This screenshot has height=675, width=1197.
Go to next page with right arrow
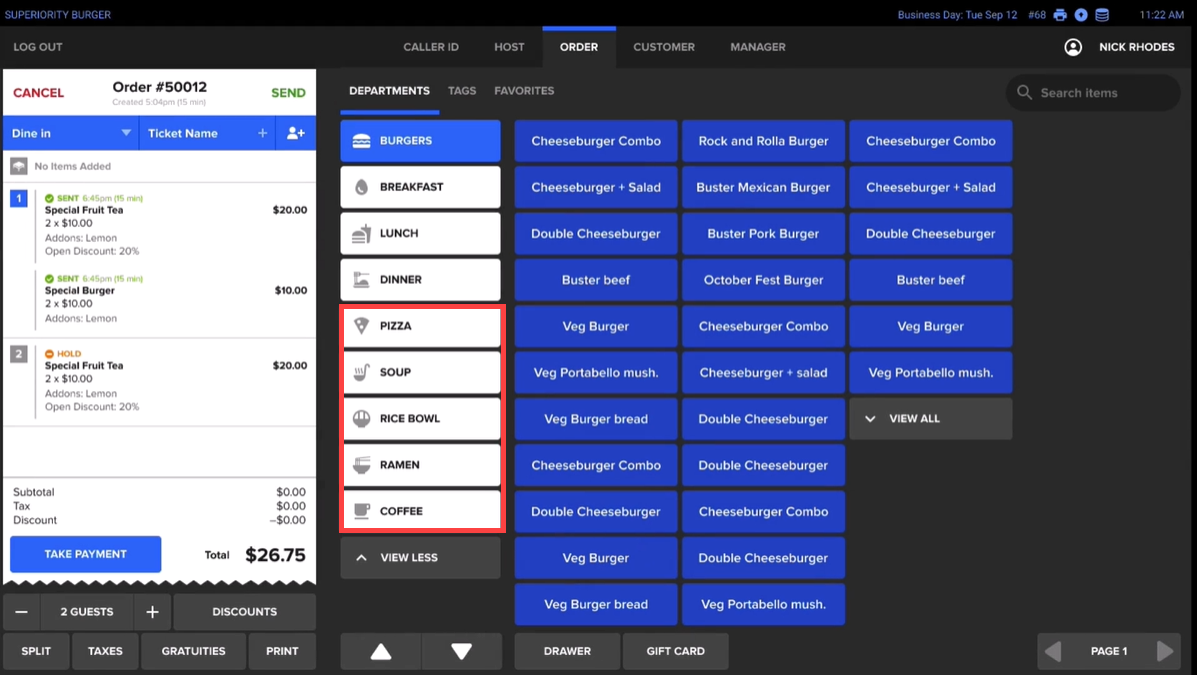[x=1165, y=651]
